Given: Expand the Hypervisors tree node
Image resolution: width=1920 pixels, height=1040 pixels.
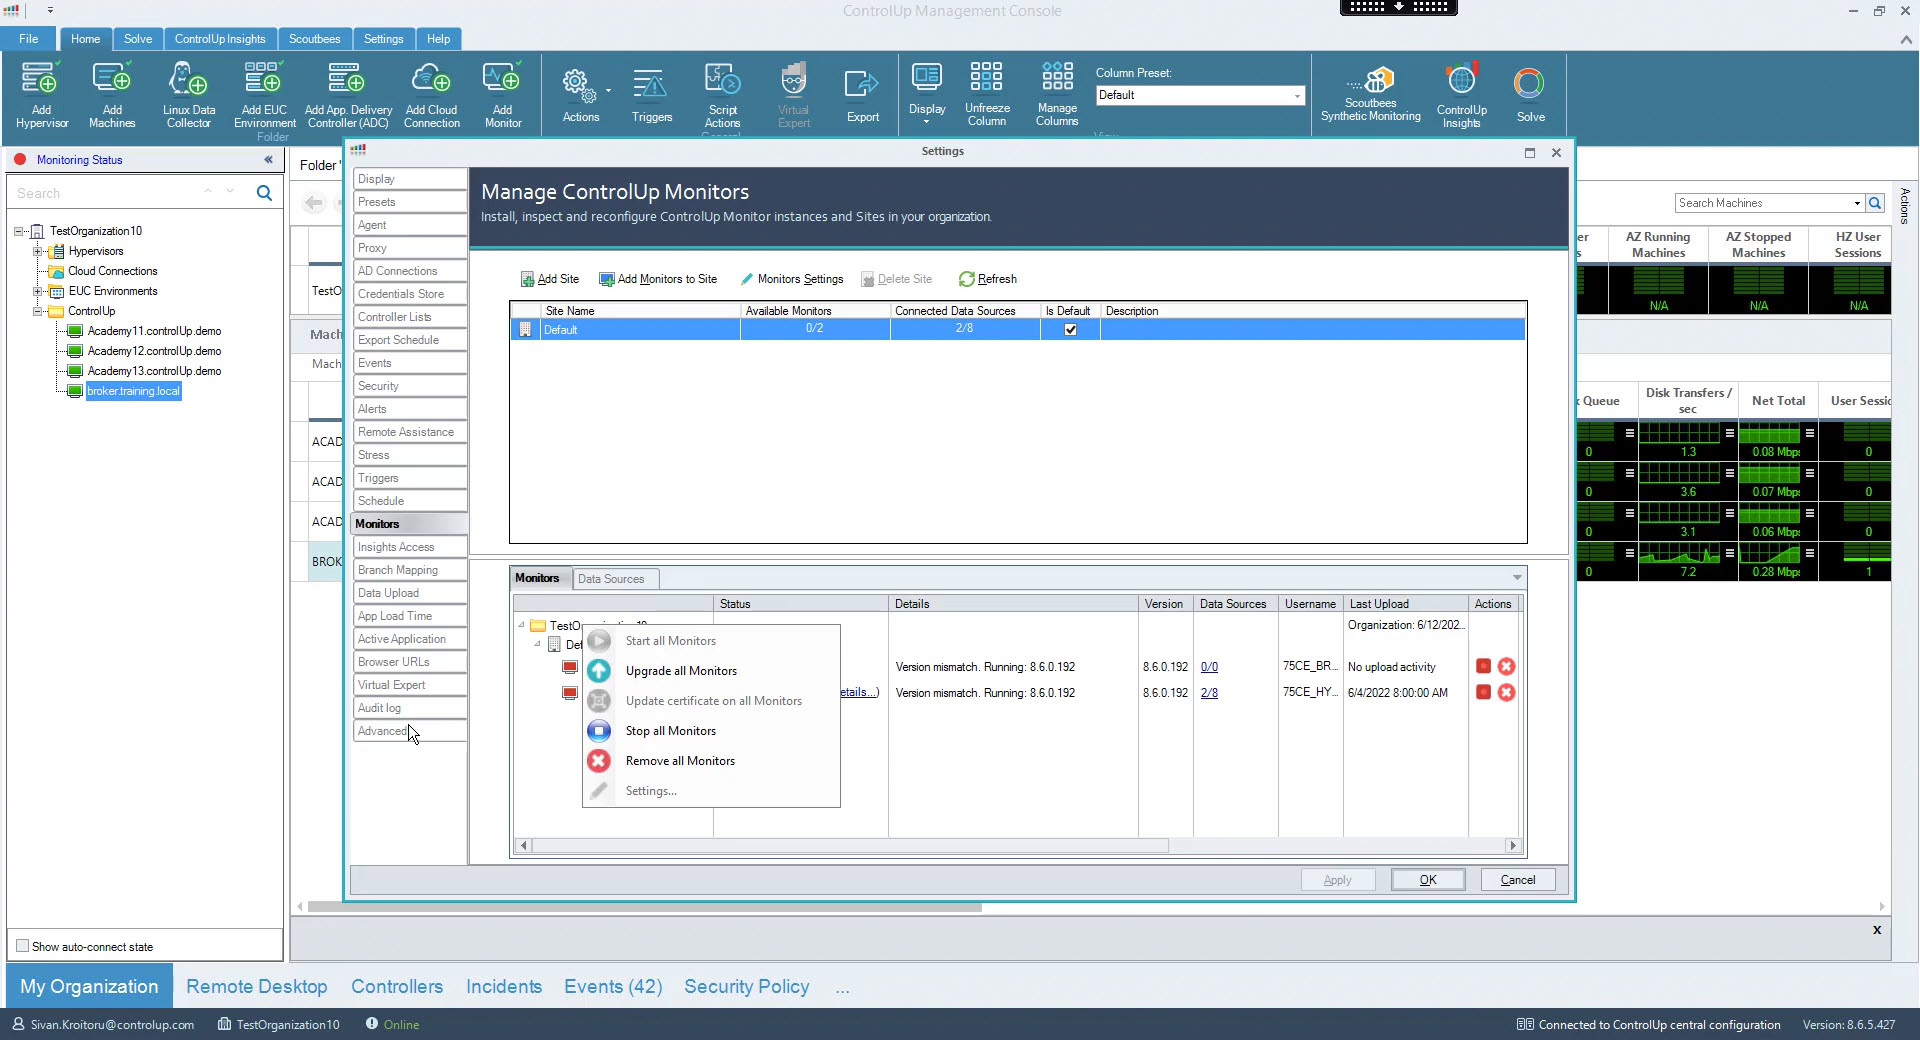Looking at the screenshot, I should click(x=38, y=251).
